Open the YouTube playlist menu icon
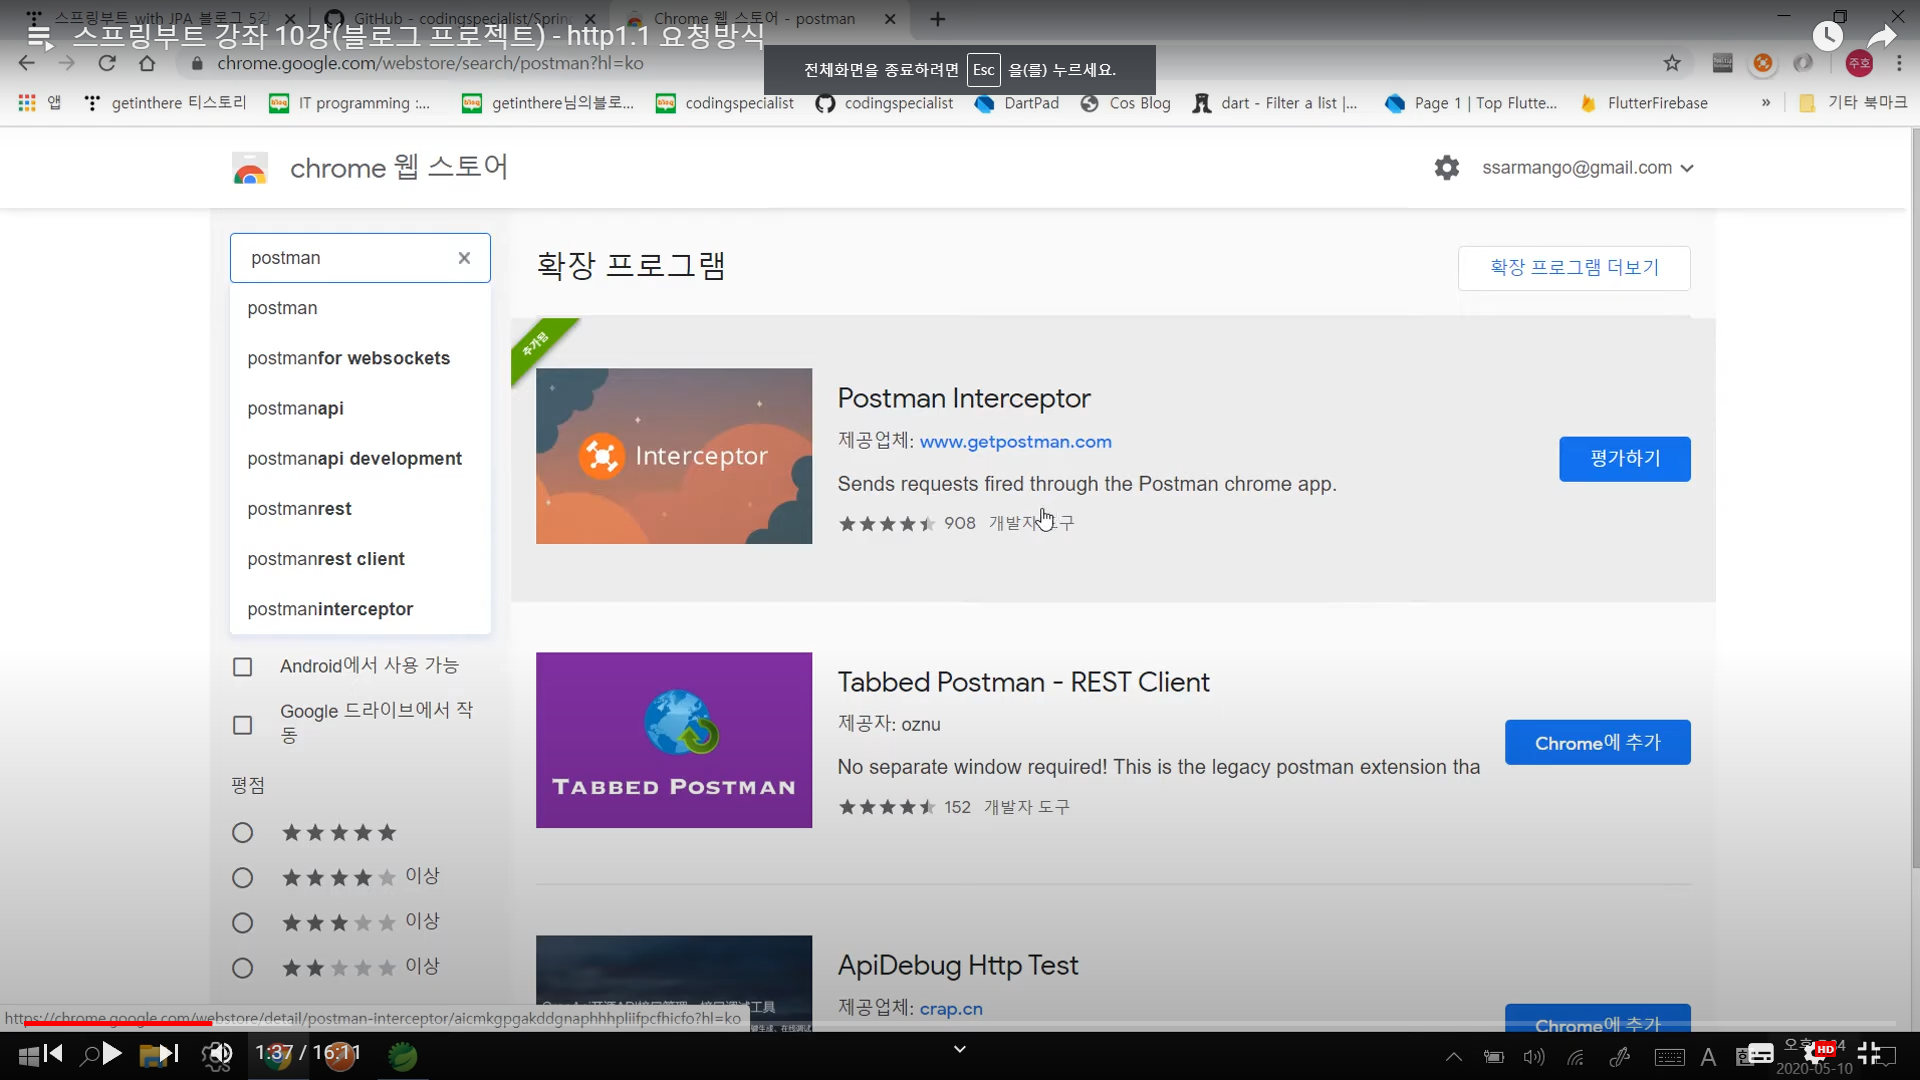1920x1080 pixels. (x=39, y=36)
